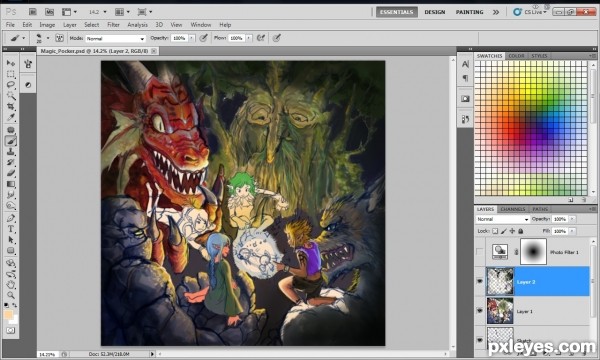
Task: Select the Lasso tool
Action: pos(11,85)
